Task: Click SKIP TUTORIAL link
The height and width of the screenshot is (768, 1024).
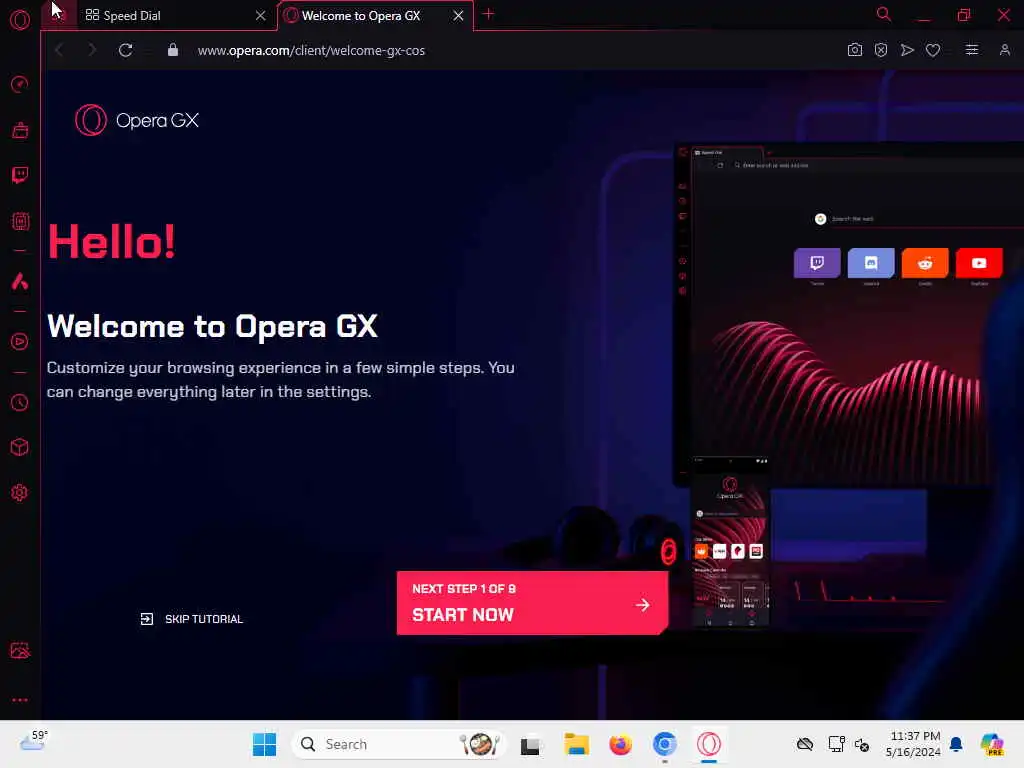Action: tap(191, 619)
